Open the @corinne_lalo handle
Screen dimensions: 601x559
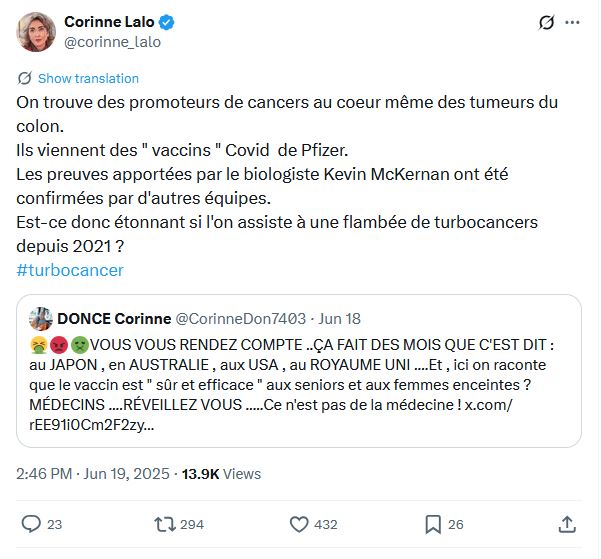point(112,42)
